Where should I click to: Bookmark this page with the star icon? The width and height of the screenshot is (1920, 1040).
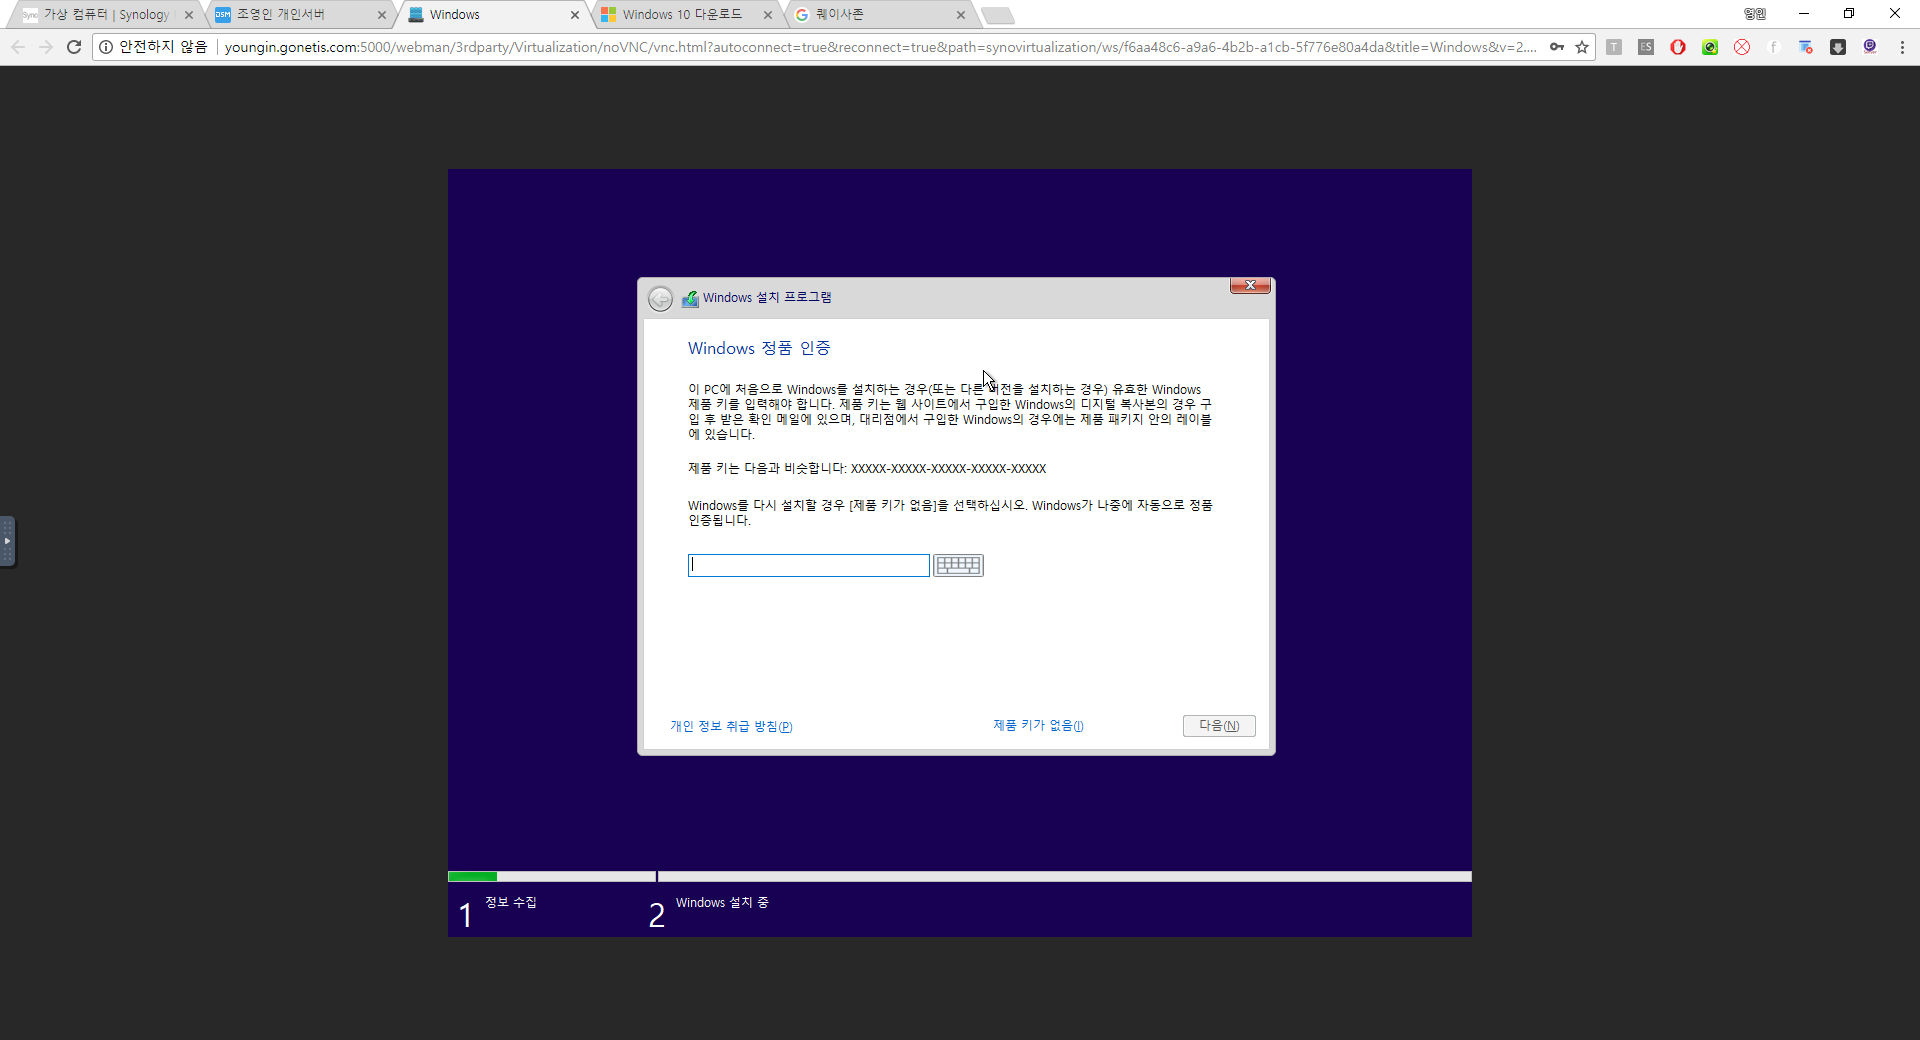tap(1582, 47)
